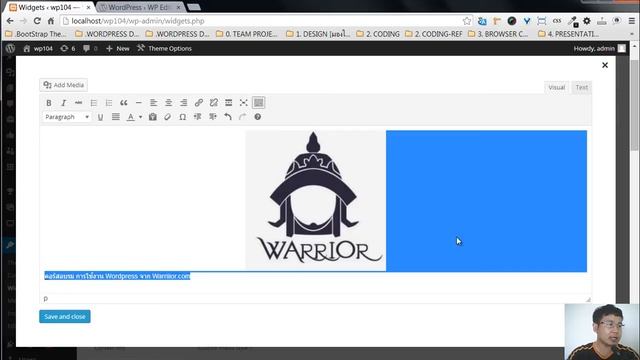Open the 1. DESIGN bookmark folder
640x360 pixels.
click(x=318, y=34)
